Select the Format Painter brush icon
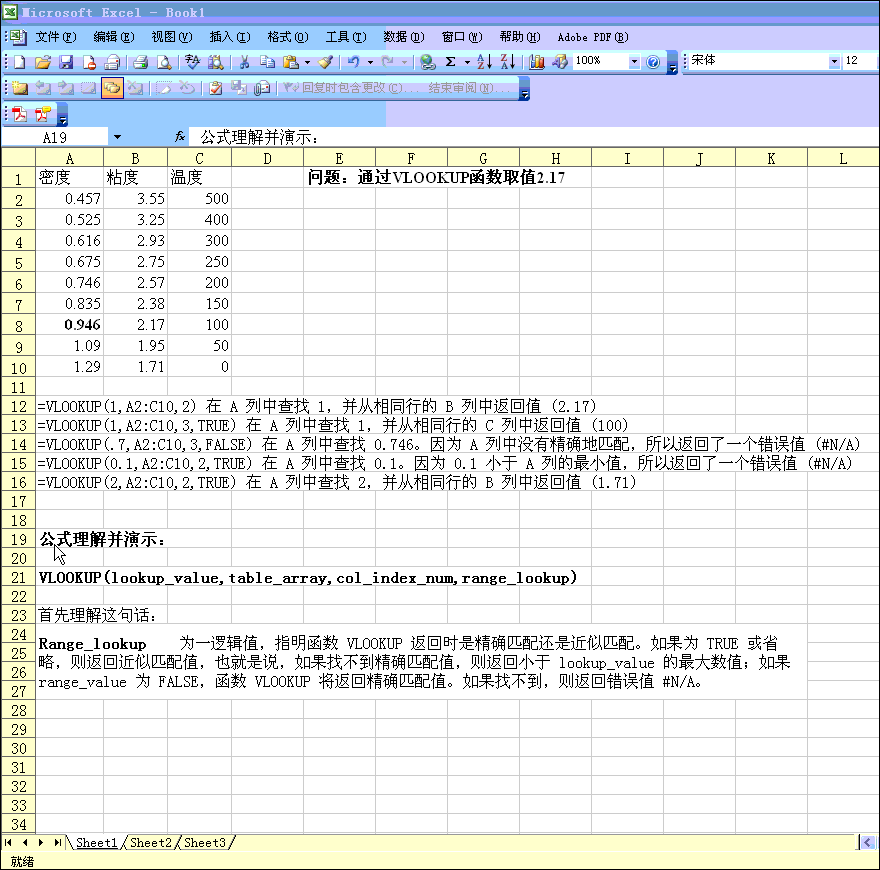The image size is (880, 870). [325, 62]
